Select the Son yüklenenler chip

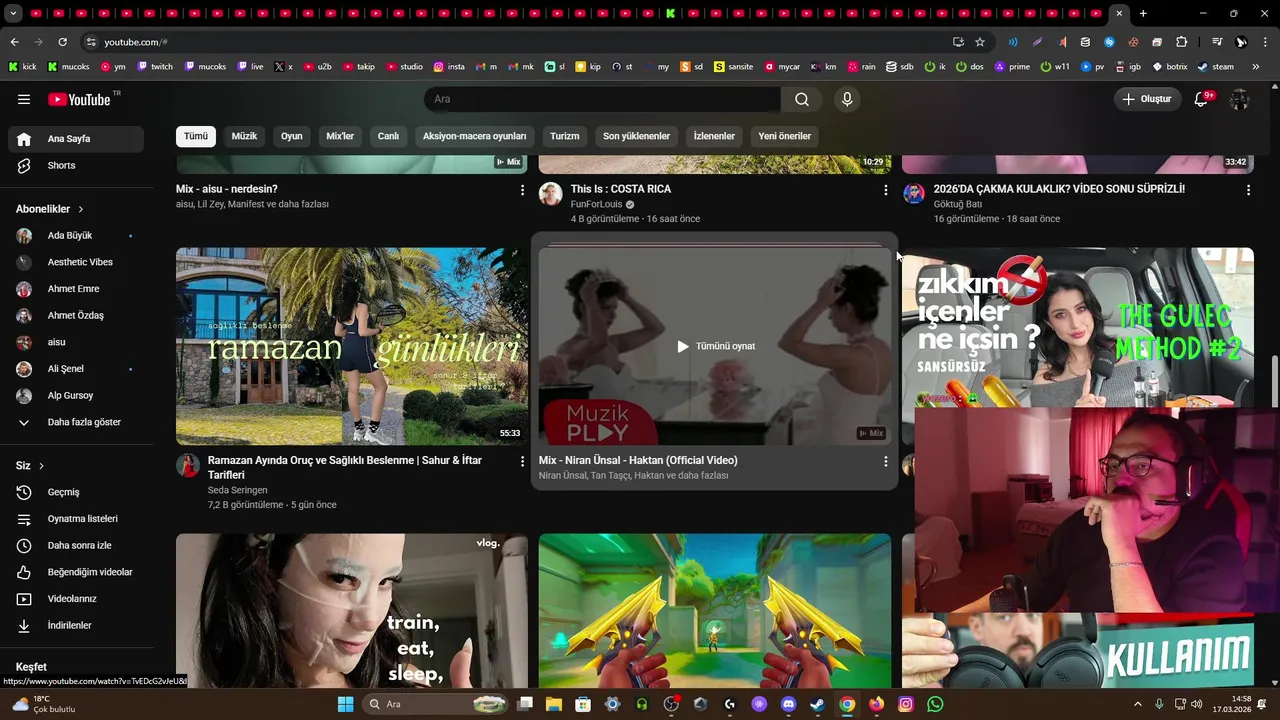pos(636,136)
